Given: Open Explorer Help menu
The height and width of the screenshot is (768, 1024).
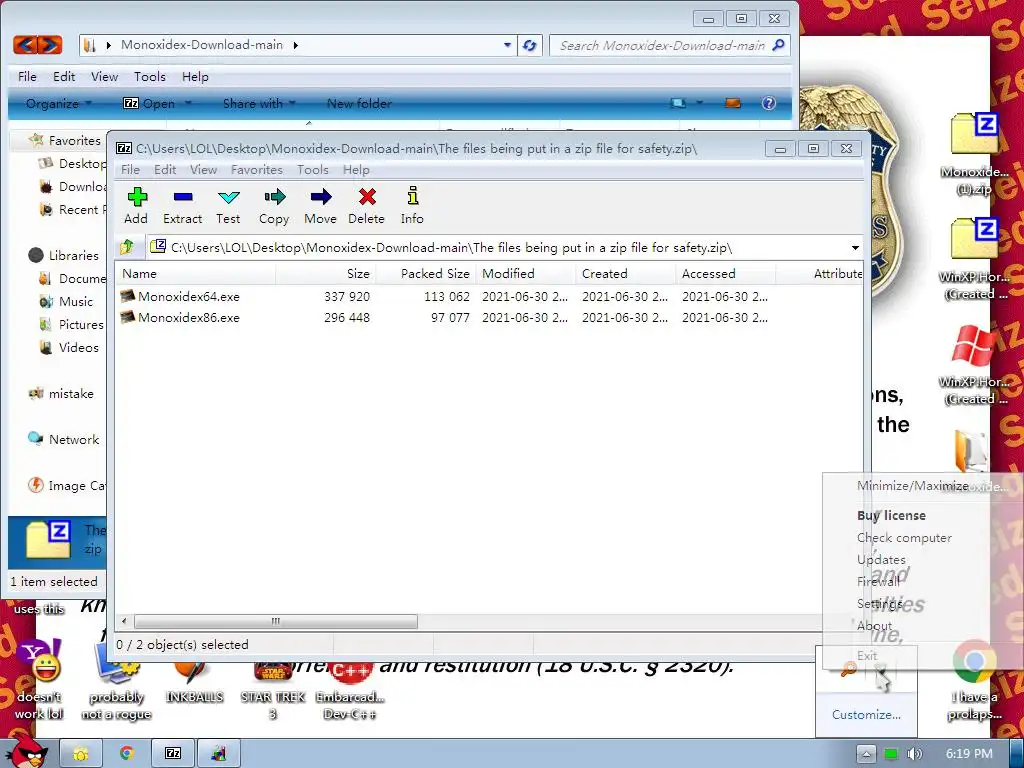Looking at the screenshot, I should [195, 76].
